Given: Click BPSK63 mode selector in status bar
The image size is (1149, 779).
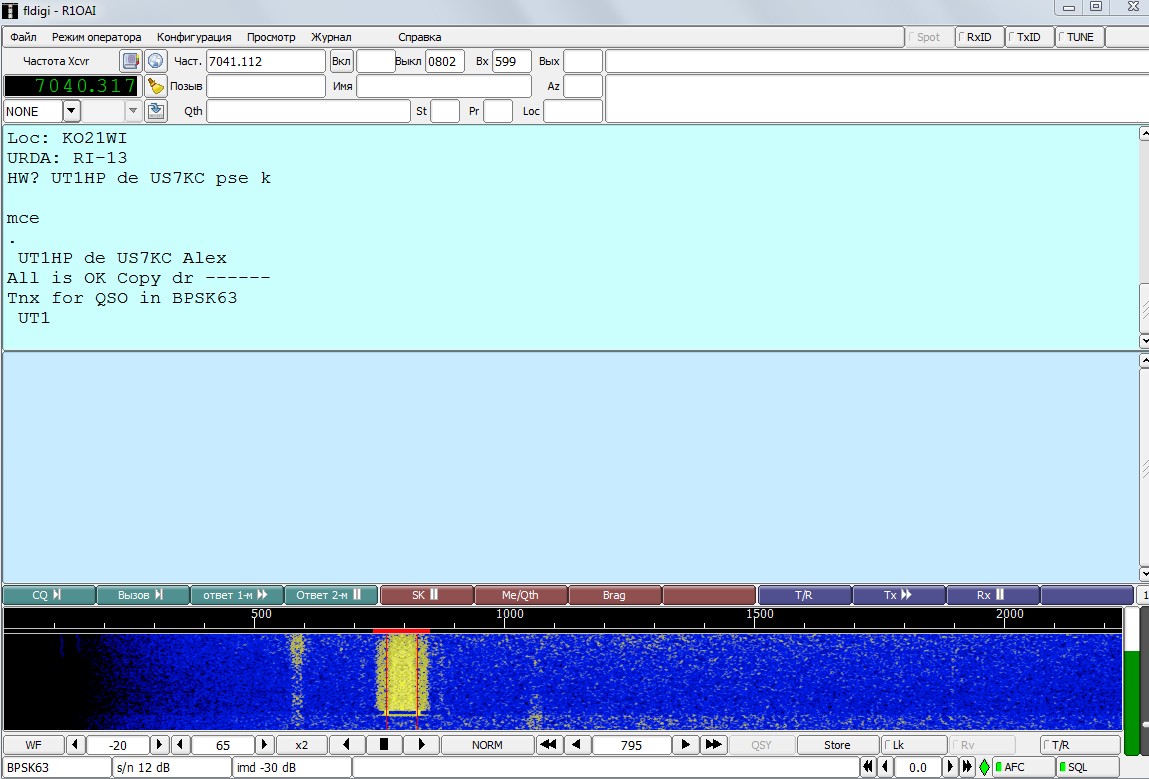Looking at the screenshot, I should pos(55,767).
